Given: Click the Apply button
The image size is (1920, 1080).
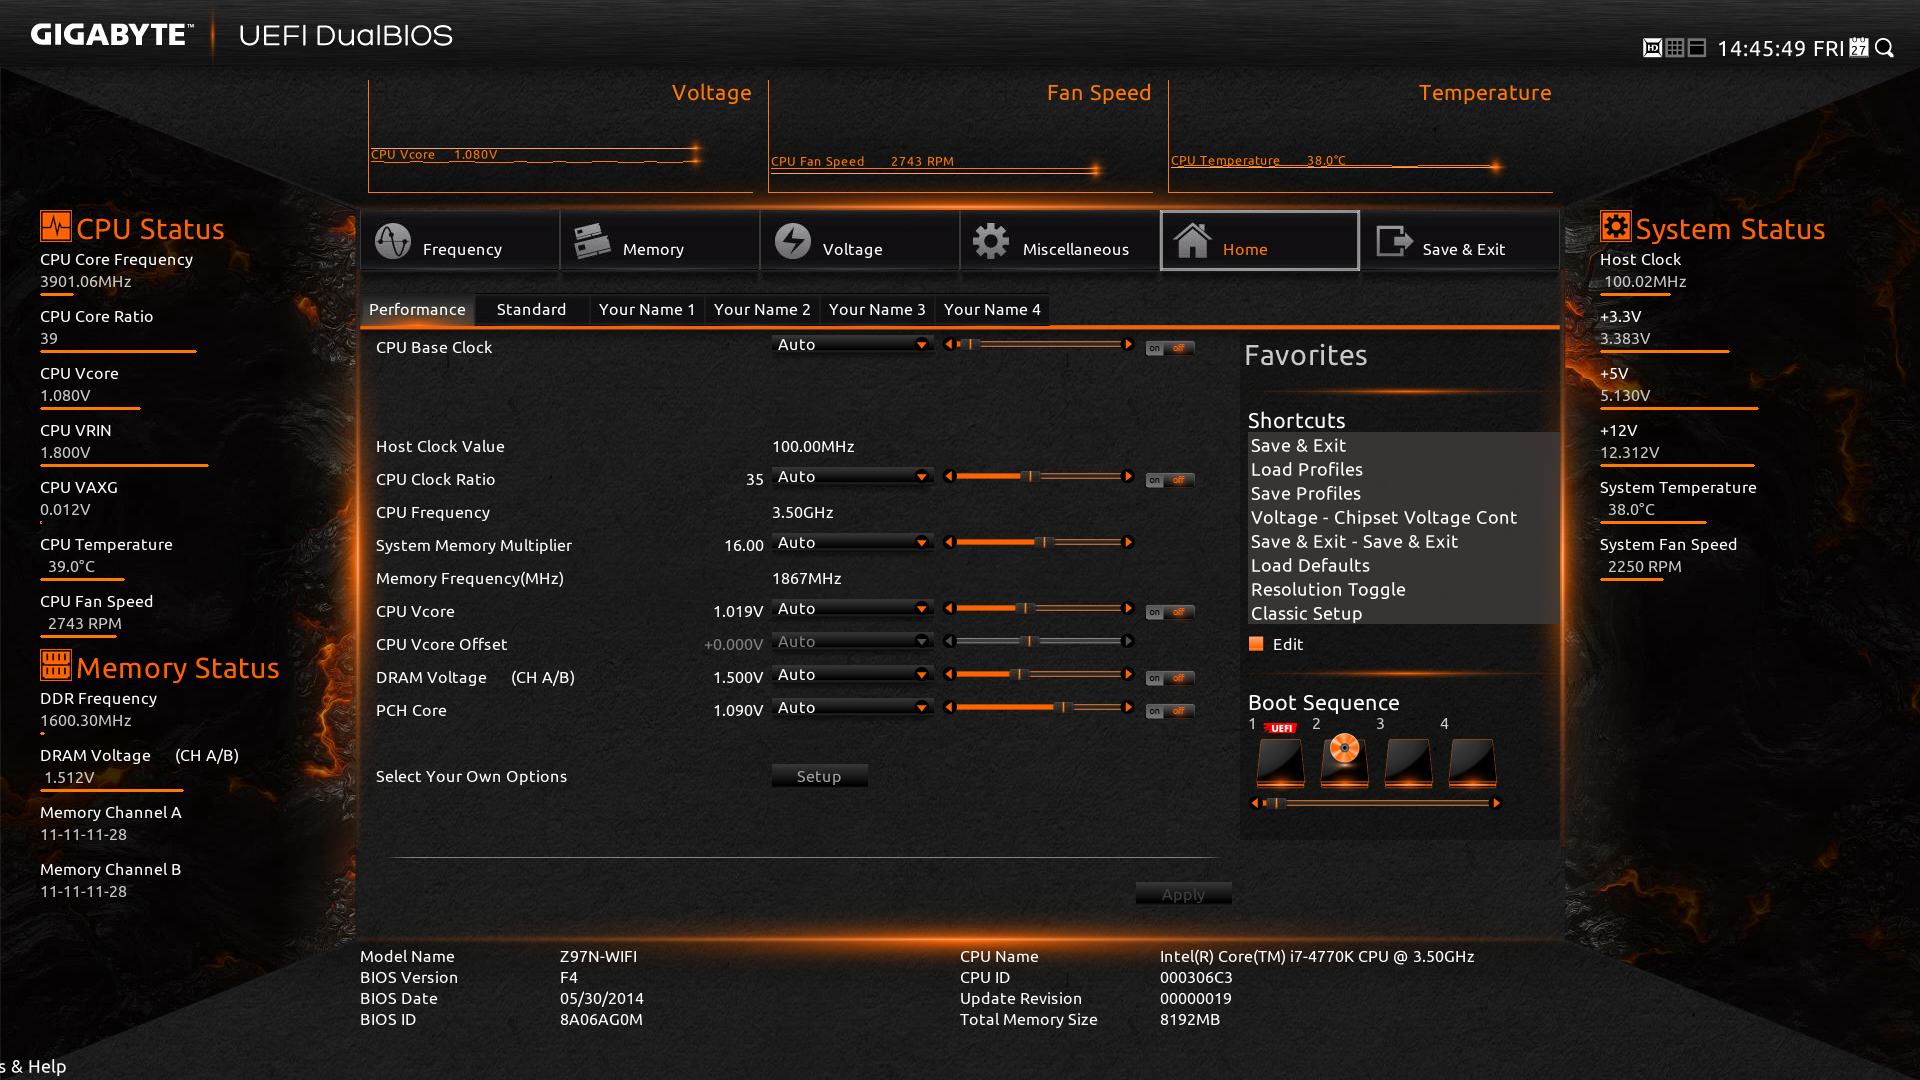Looking at the screenshot, I should 1178,894.
